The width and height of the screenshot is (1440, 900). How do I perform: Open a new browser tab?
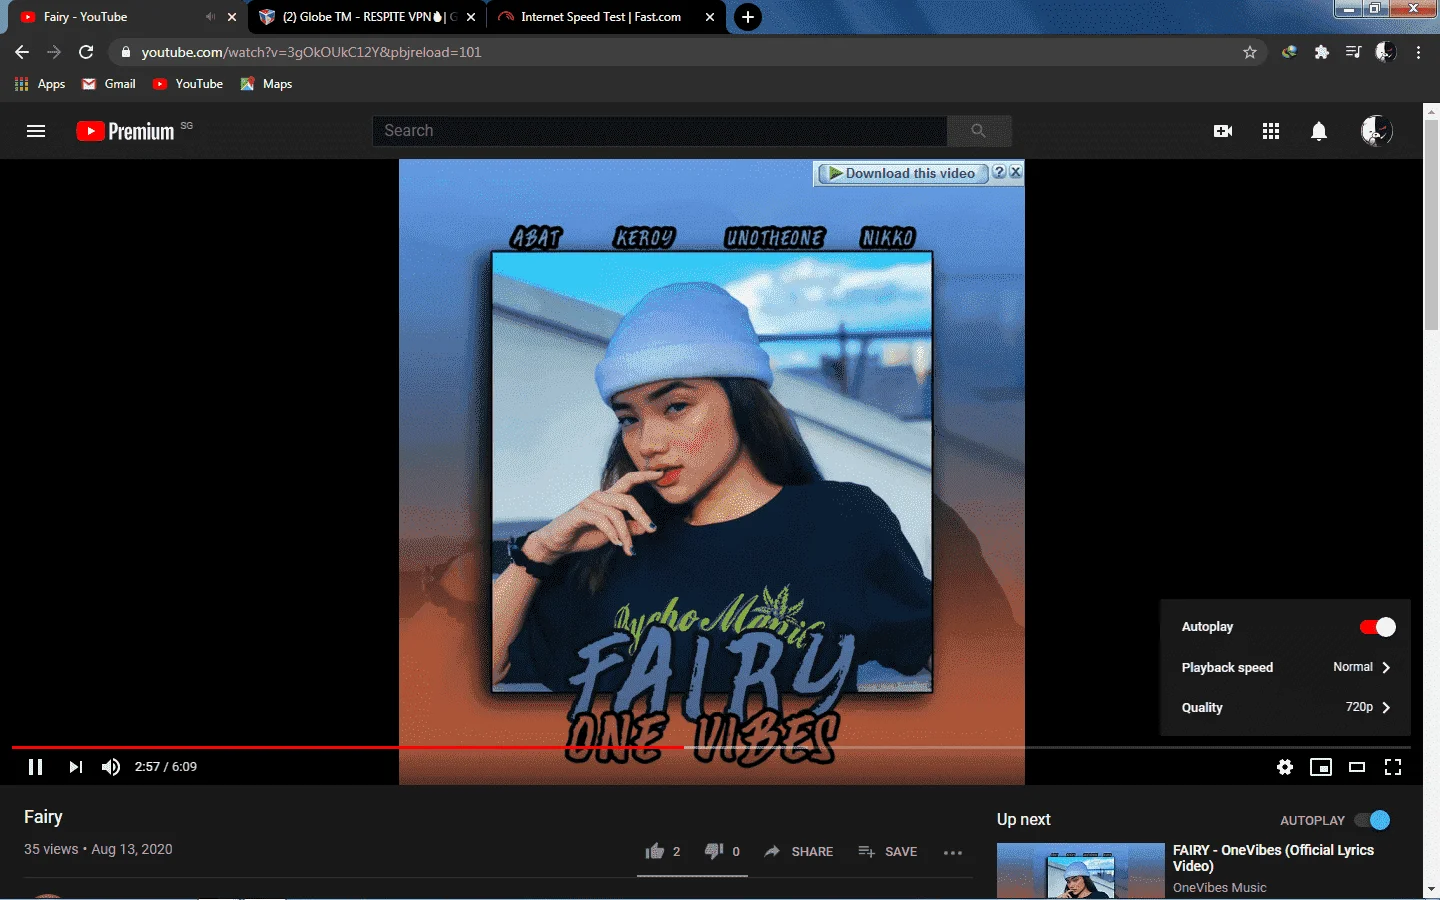pos(748,17)
